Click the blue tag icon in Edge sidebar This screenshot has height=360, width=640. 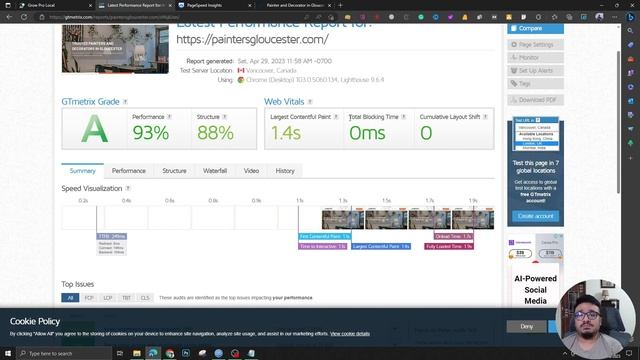click(x=631, y=44)
